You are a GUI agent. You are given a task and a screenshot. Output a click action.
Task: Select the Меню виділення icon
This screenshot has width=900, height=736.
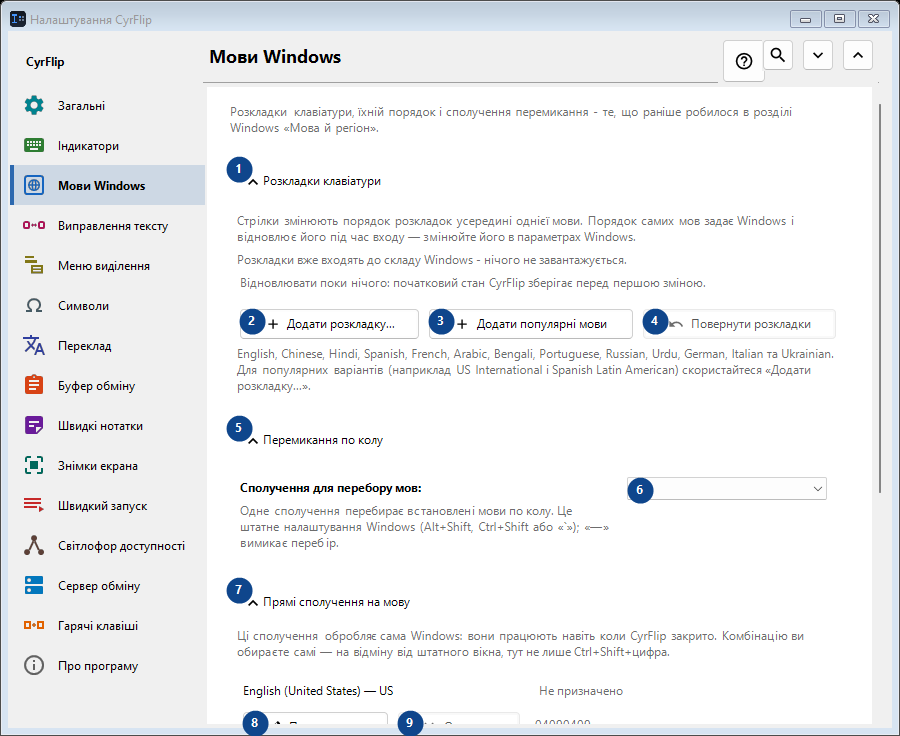point(34,265)
